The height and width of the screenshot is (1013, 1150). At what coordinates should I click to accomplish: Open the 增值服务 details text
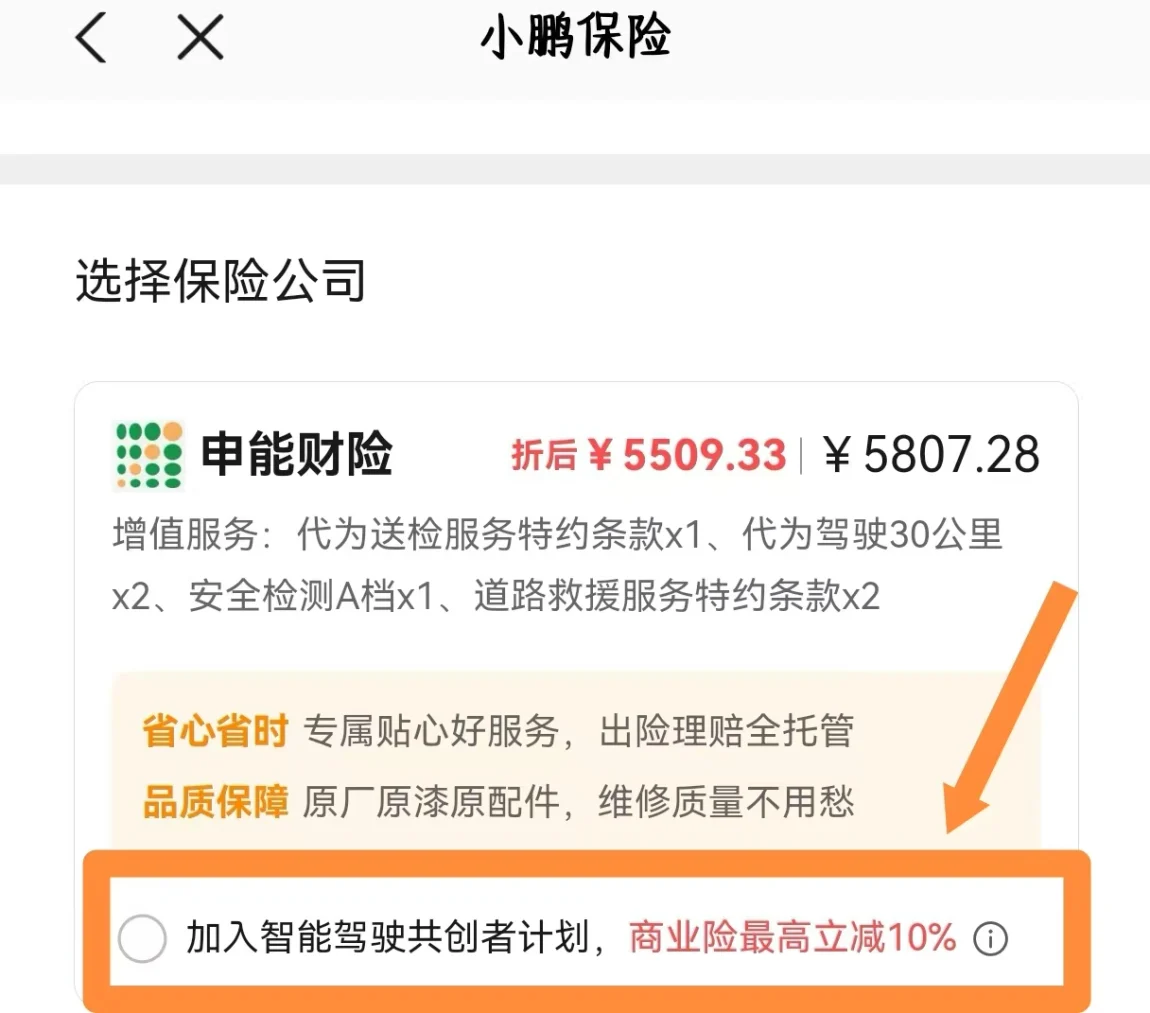pos(557,565)
